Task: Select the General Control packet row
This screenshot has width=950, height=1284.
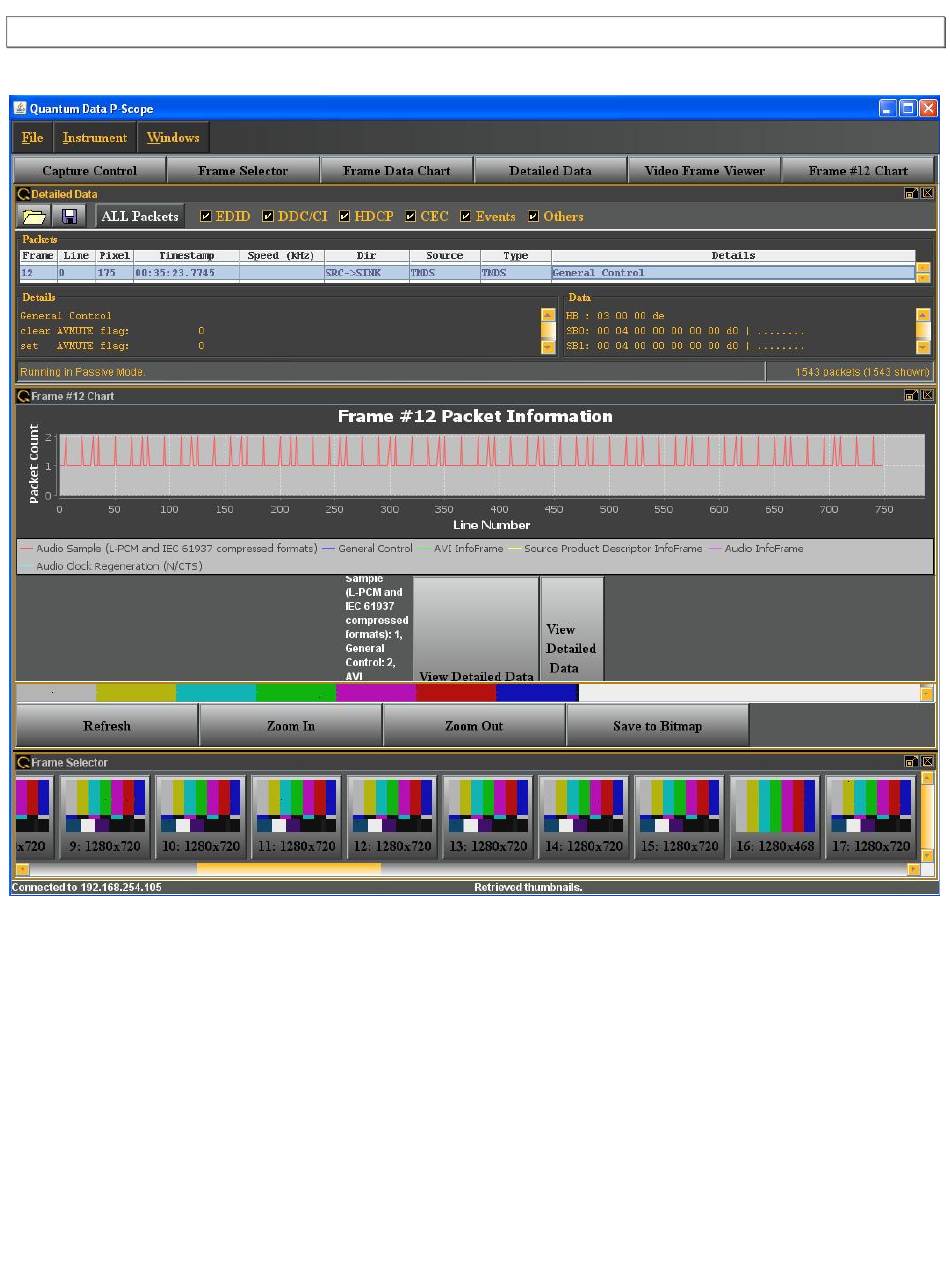Action: pyautogui.click(x=467, y=272)
